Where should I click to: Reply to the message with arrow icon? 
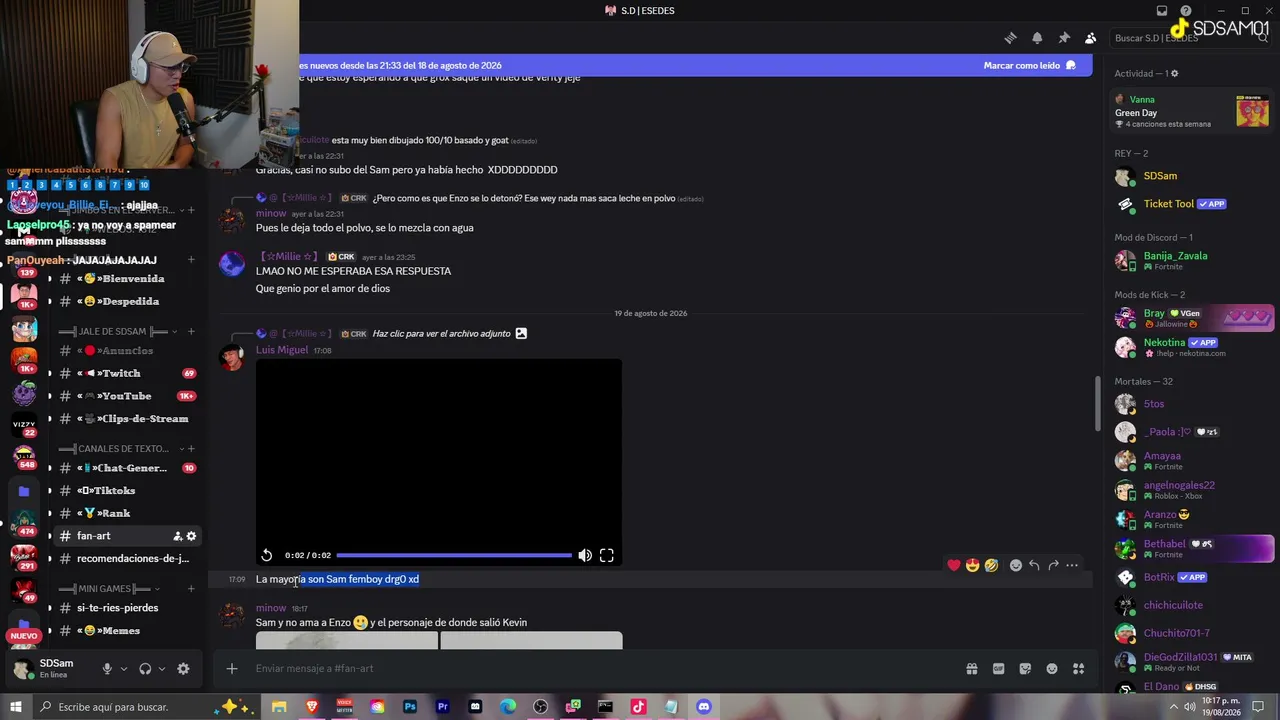point(1035,565)
